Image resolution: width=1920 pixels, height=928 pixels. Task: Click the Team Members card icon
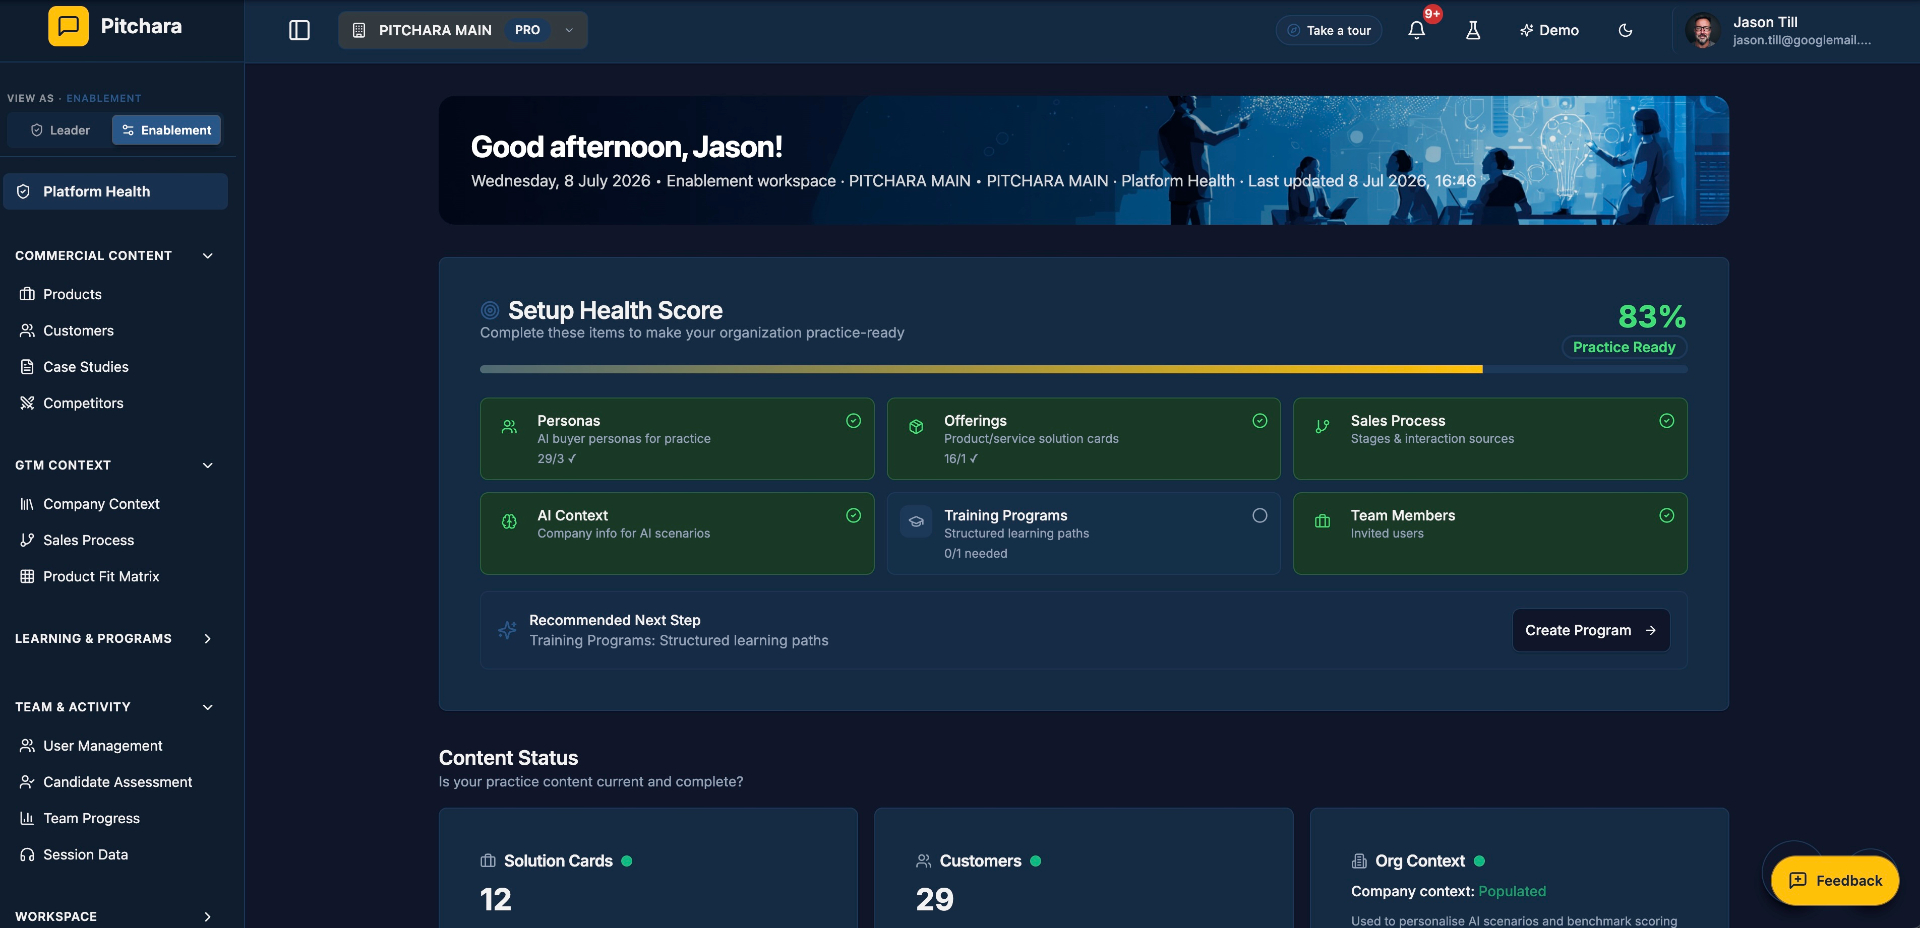(1322, 521)
